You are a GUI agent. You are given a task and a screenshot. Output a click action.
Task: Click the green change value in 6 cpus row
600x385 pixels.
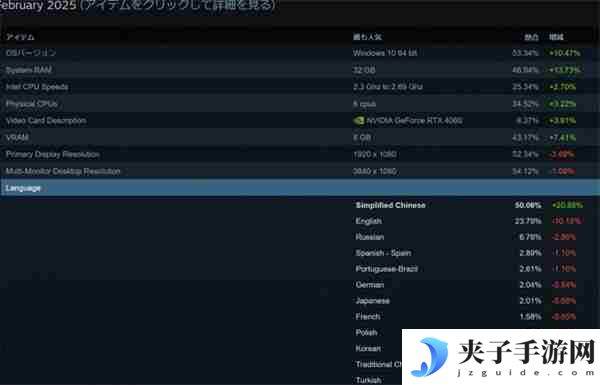tap(562, 104)
